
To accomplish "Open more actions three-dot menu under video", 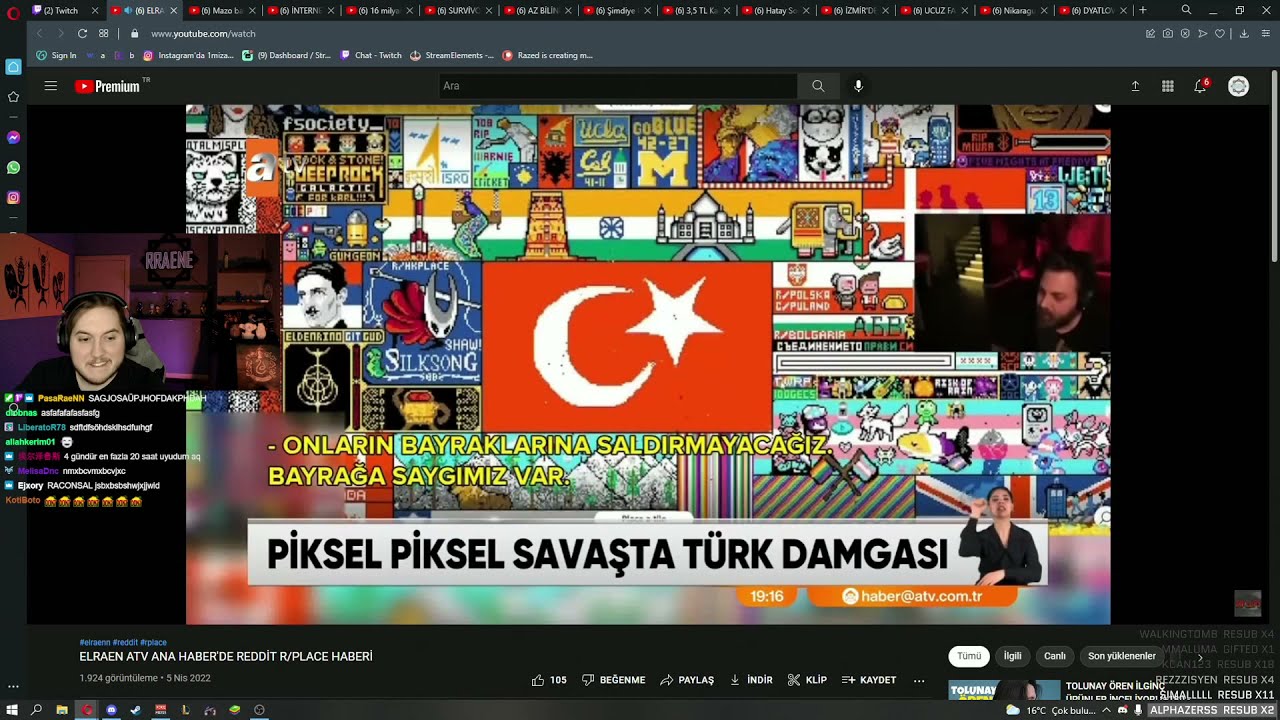I will [x=919, y=680].
